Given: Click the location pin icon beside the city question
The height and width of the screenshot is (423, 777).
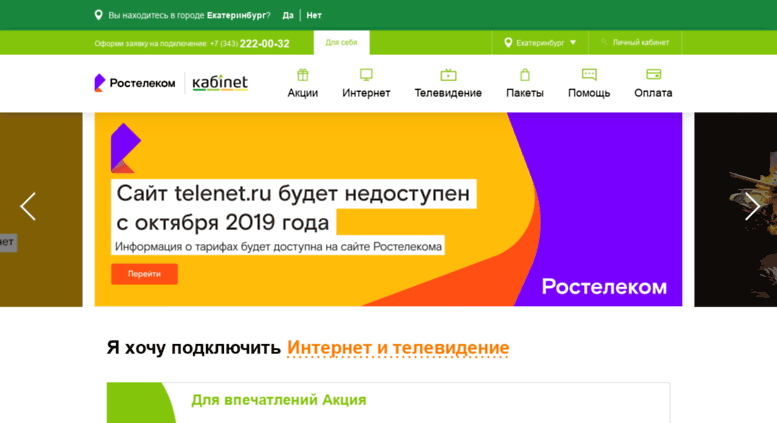Looking at the screenshot, I should 99,15.
